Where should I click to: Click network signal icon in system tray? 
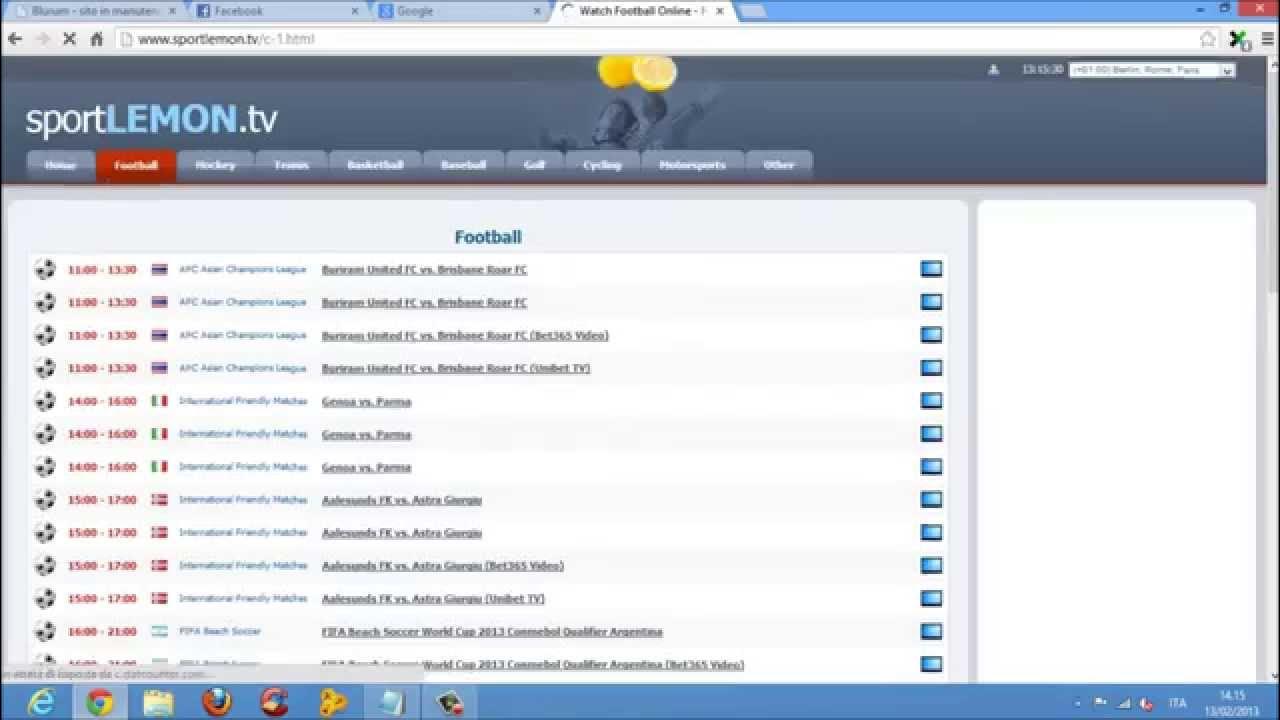pyautogui.click(x=1123, y=703)
